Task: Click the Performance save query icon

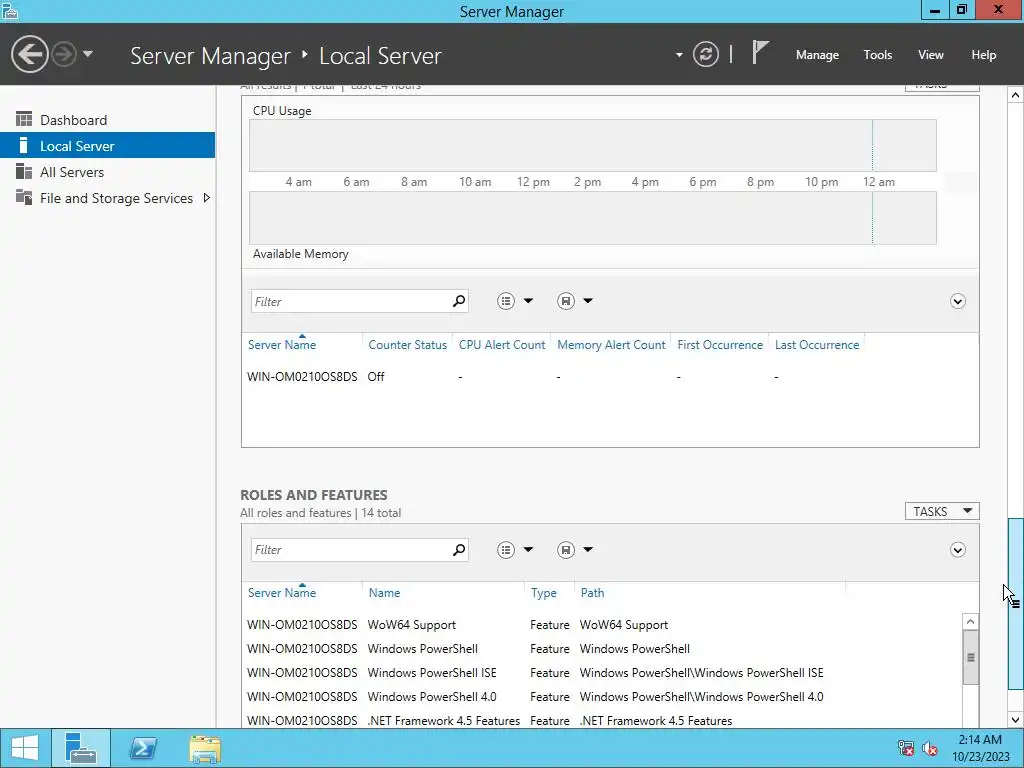Action: point(566,301)
